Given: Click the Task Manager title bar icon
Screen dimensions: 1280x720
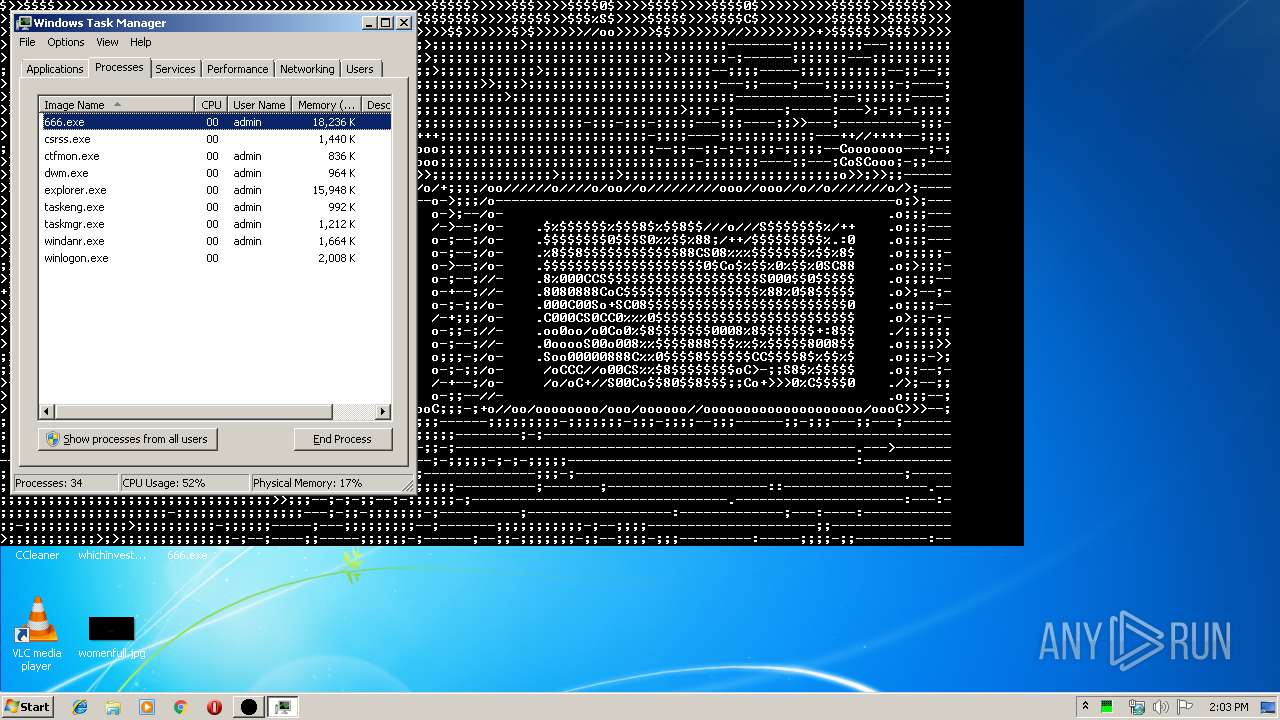Looking at the screenshot, I should (24, 22).
